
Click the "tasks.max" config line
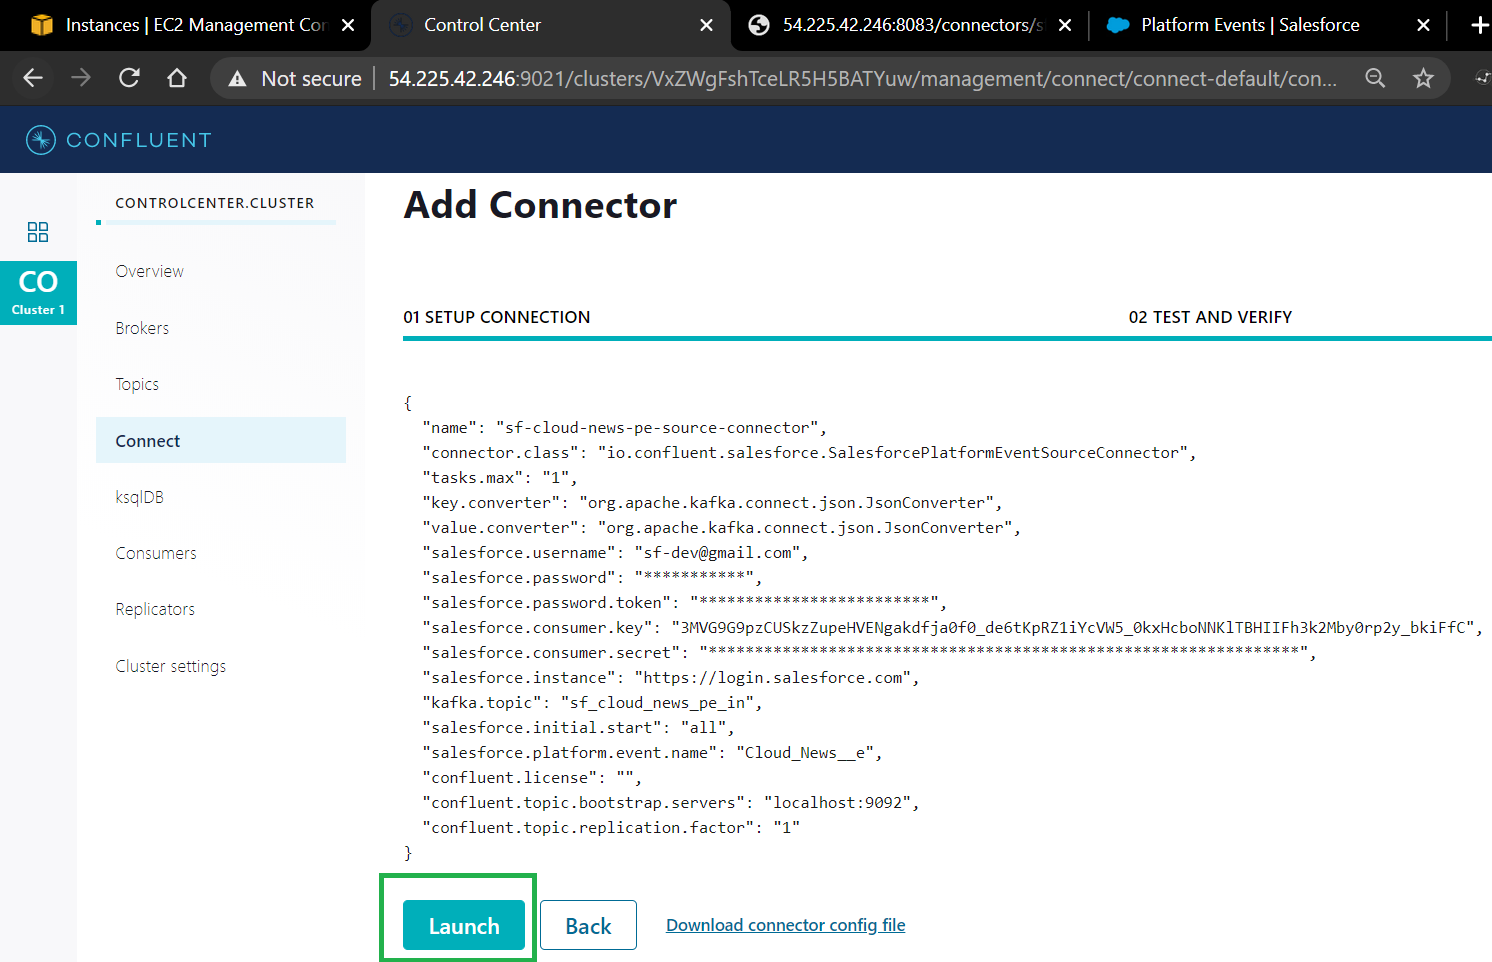pyautogui.click(x=500, y=478)
